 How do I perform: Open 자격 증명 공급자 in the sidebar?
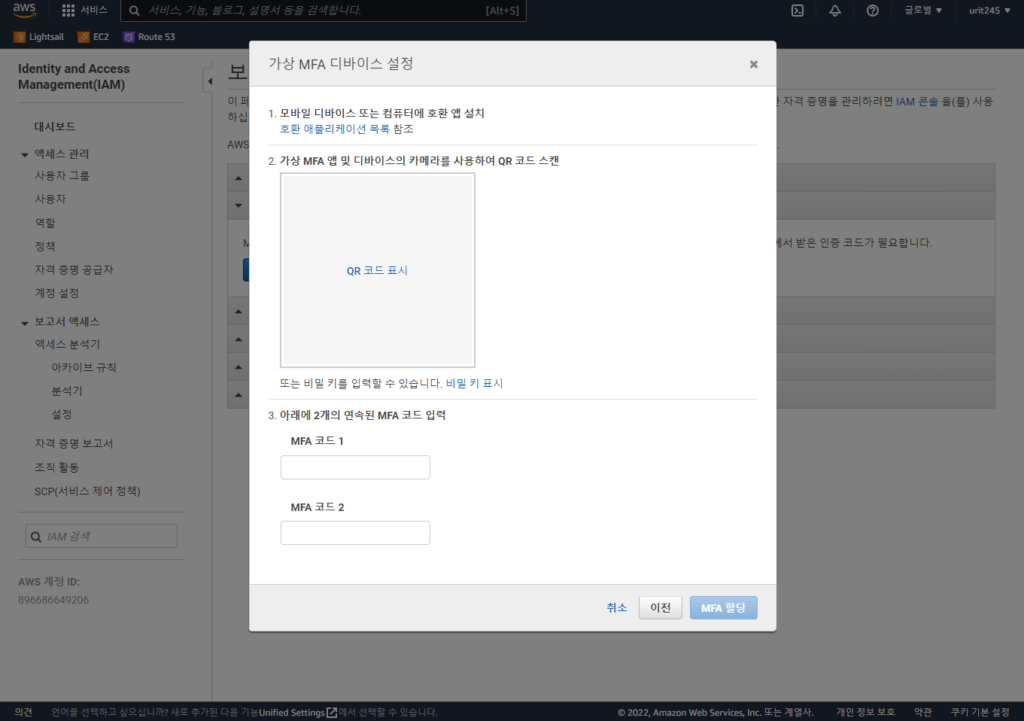[74, 269]
